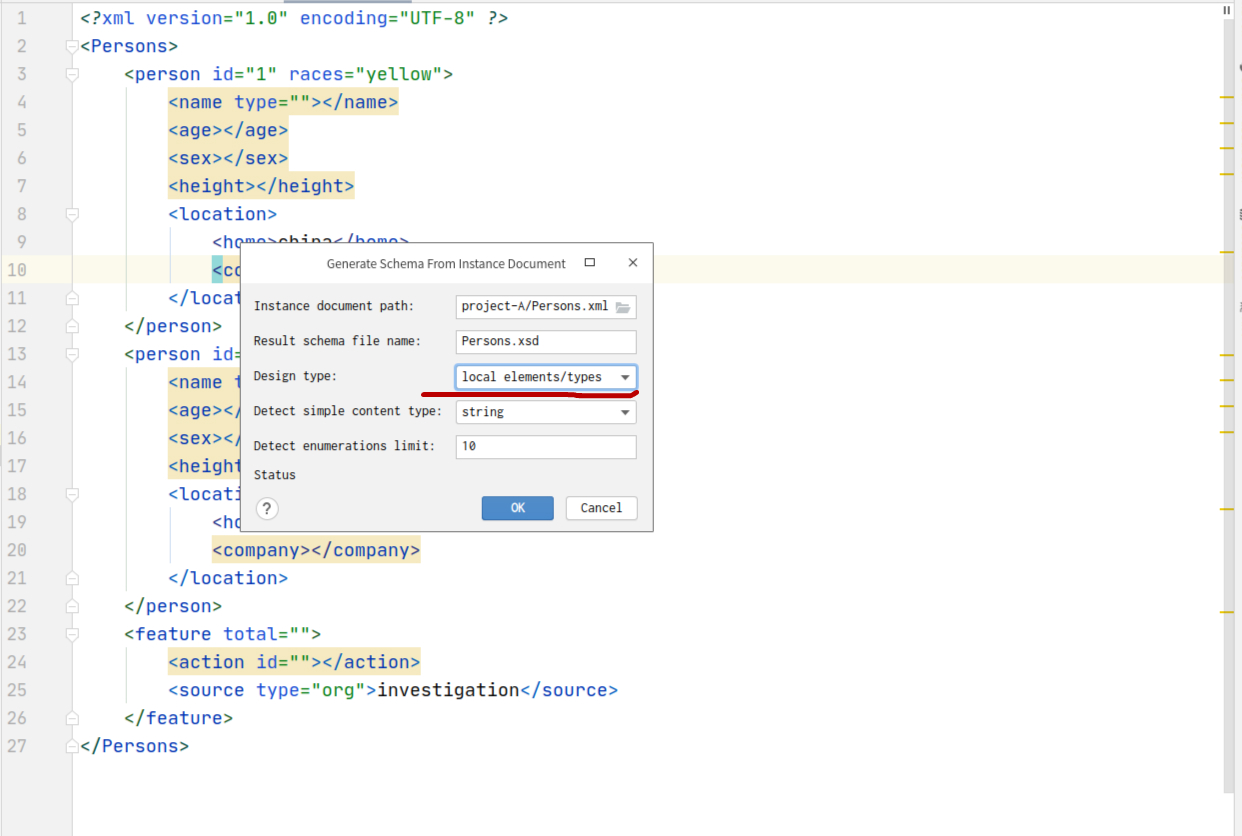Open the Detect simple content type dropdown
This screenshot has width=1242, height=836.
(x=546, y=412)
